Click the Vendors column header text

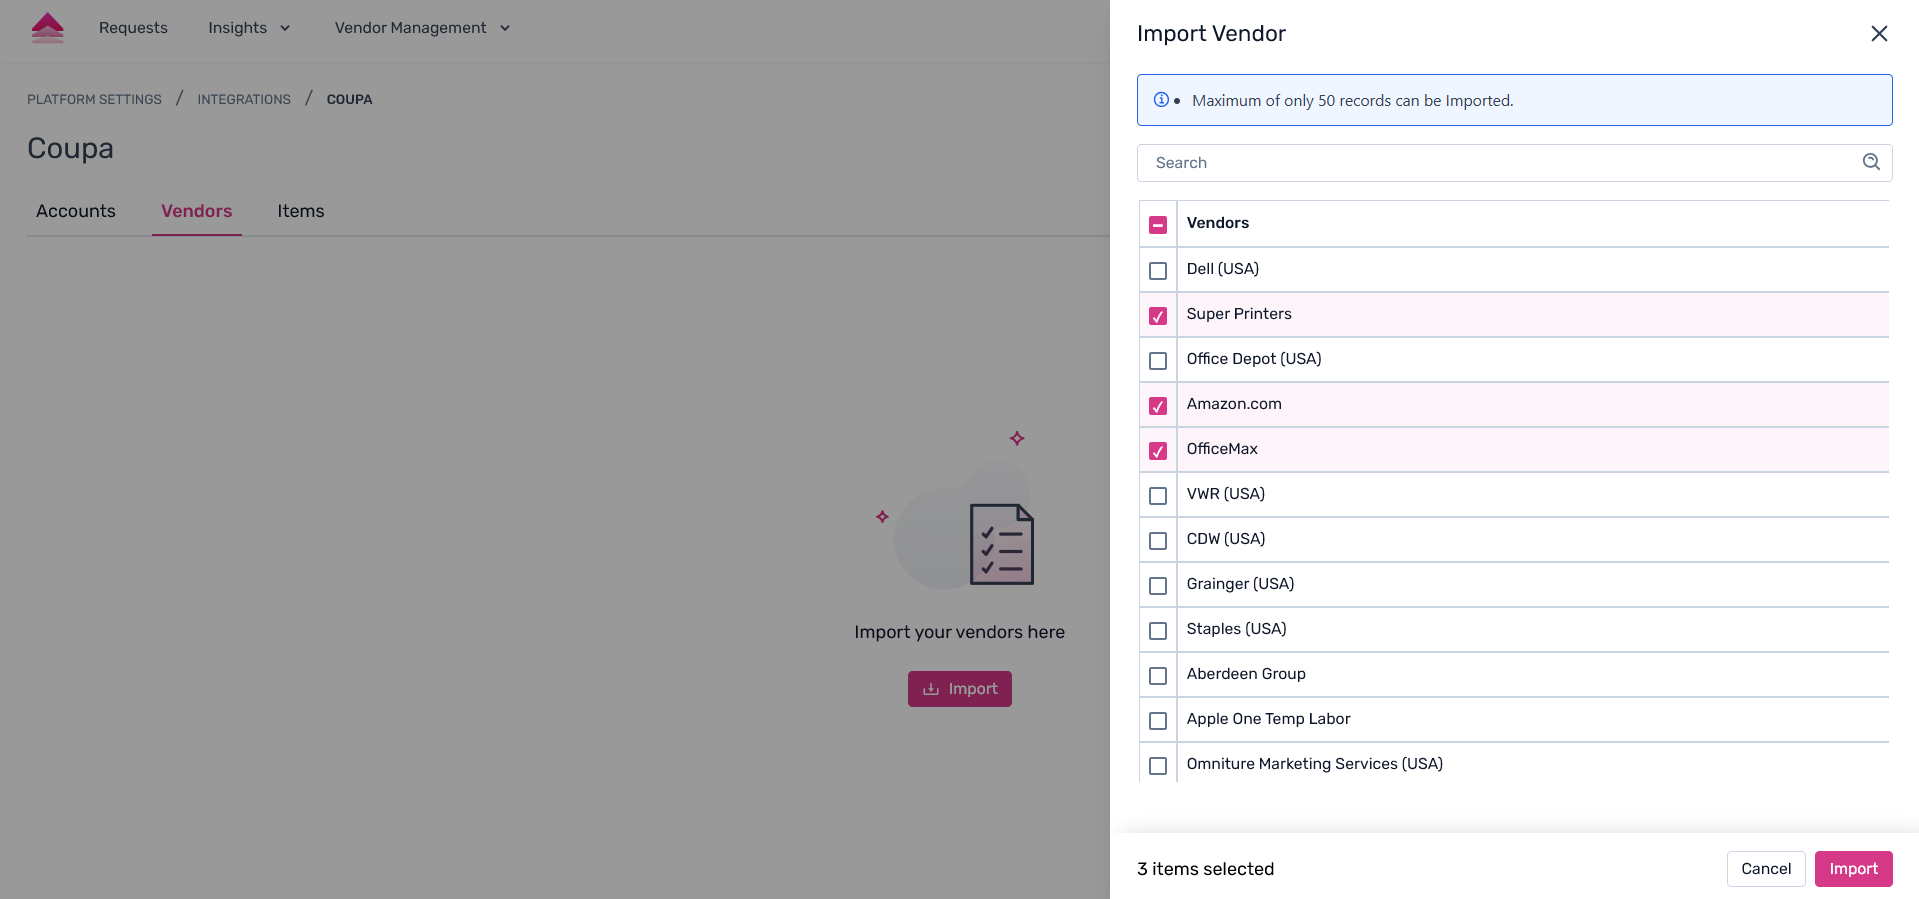[x=1218, y=223]
